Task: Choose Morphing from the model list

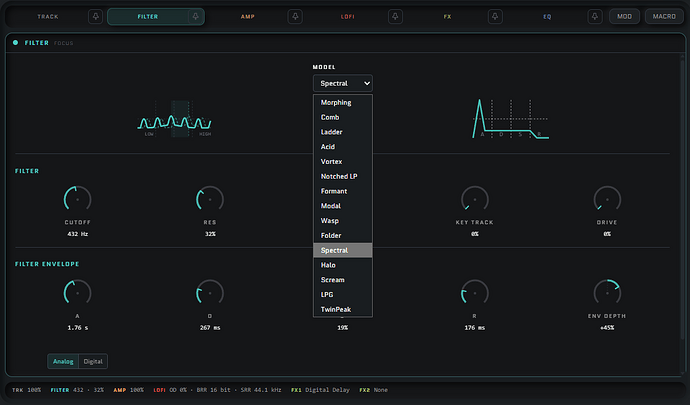Action: 343,103
